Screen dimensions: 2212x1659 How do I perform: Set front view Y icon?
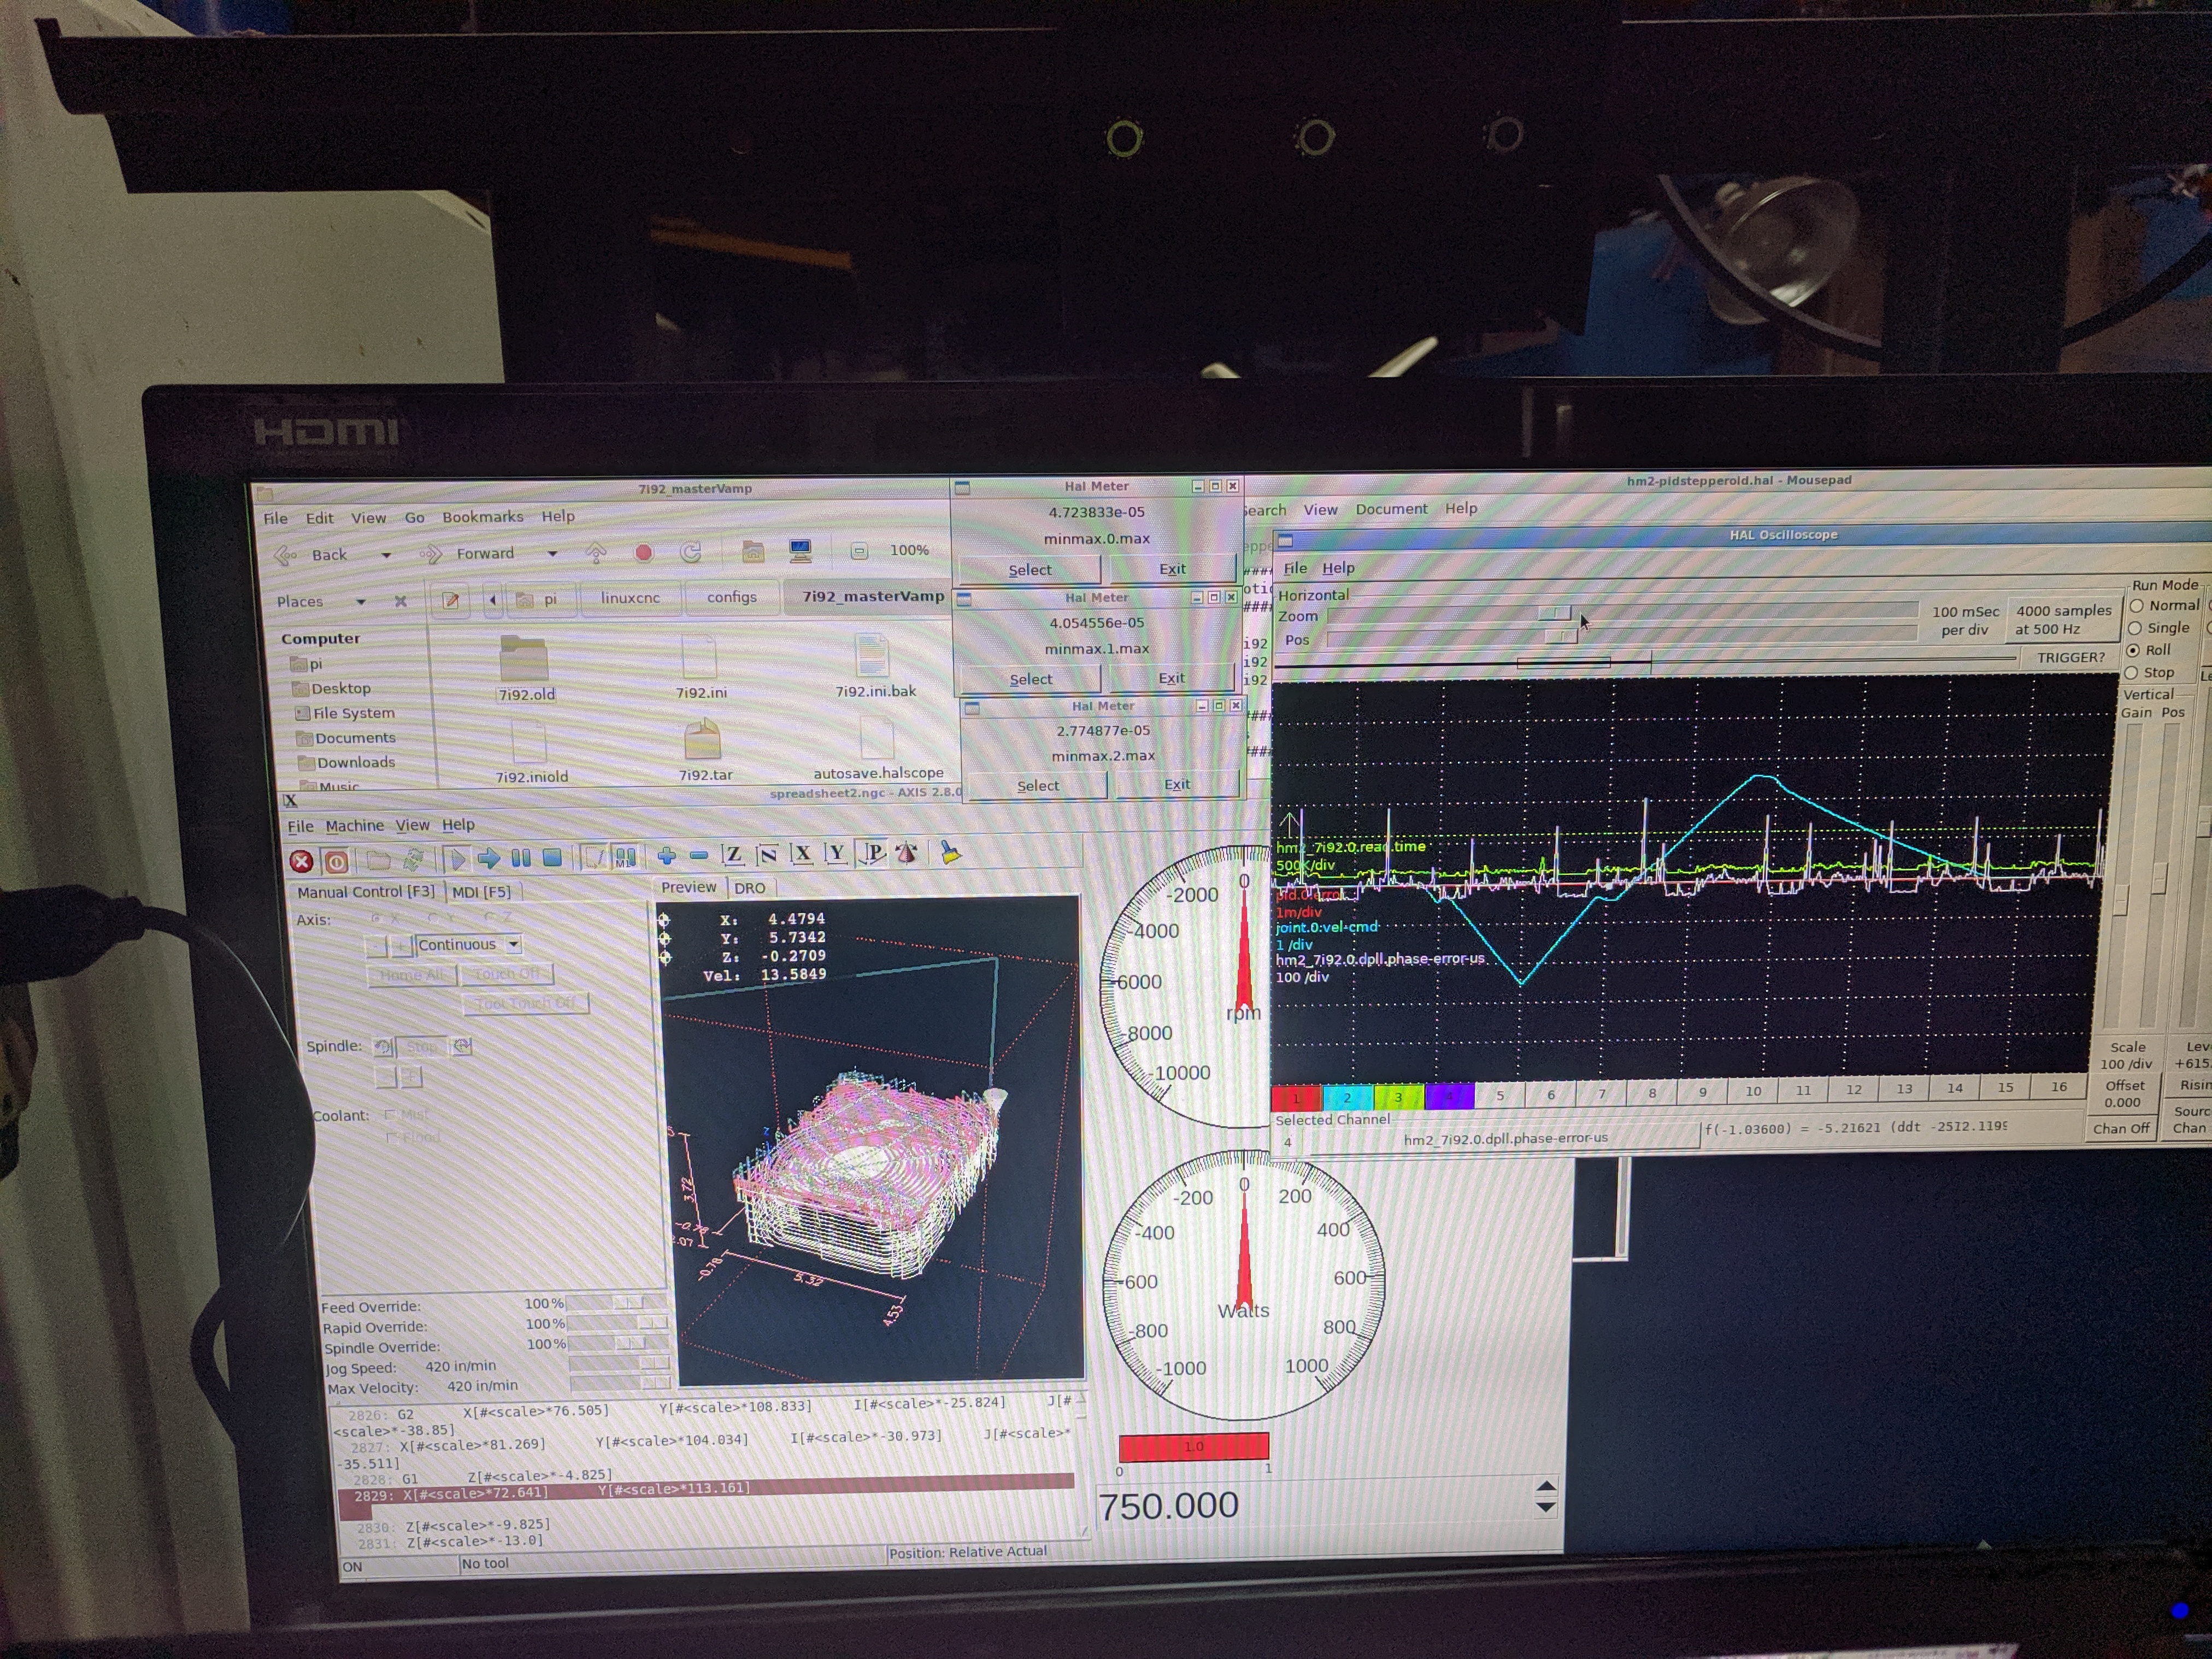836,853
